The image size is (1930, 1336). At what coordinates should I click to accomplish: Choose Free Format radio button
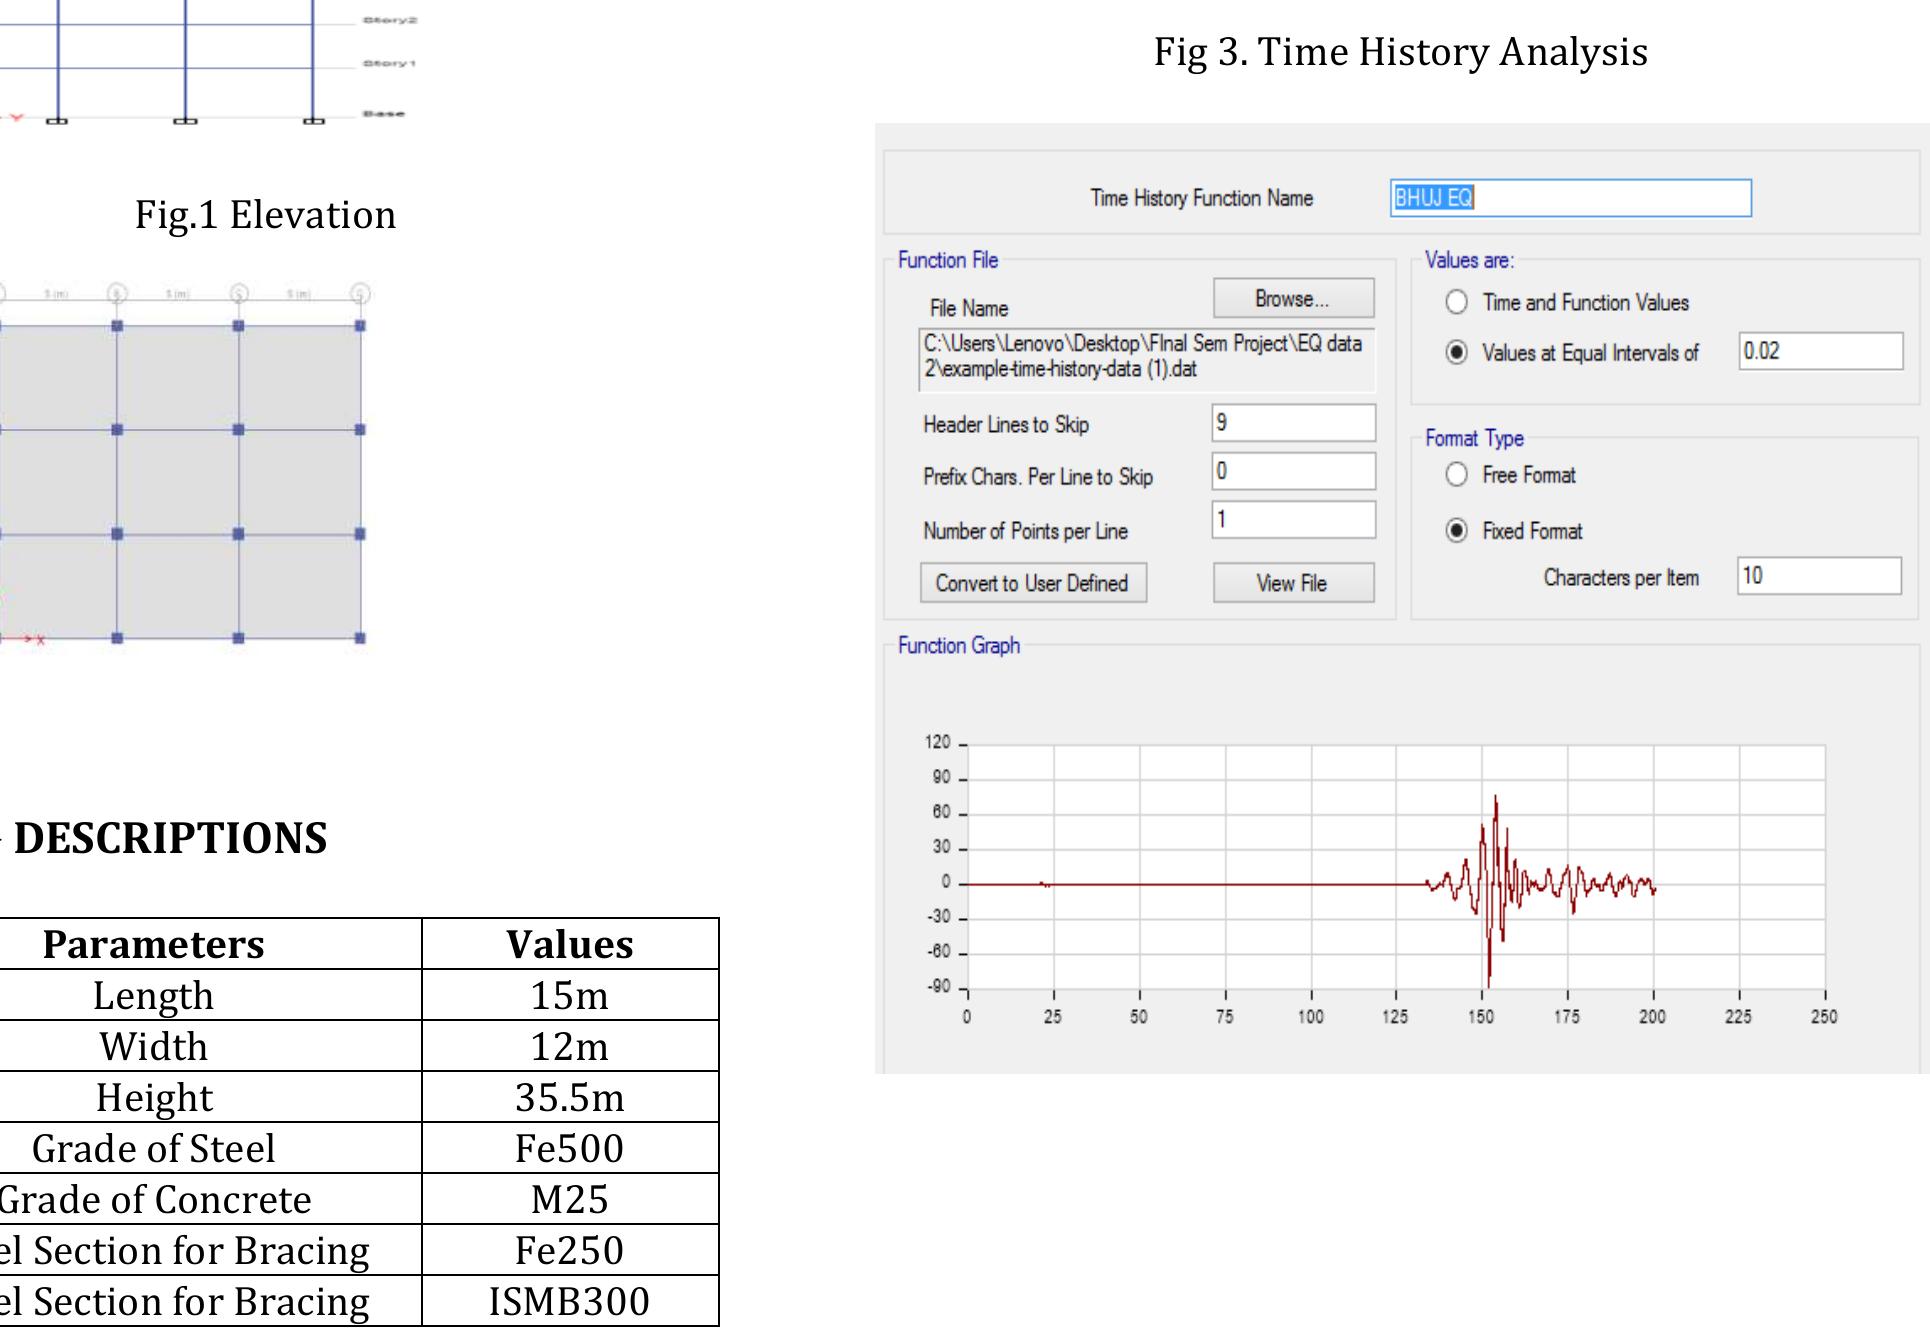1457,475
